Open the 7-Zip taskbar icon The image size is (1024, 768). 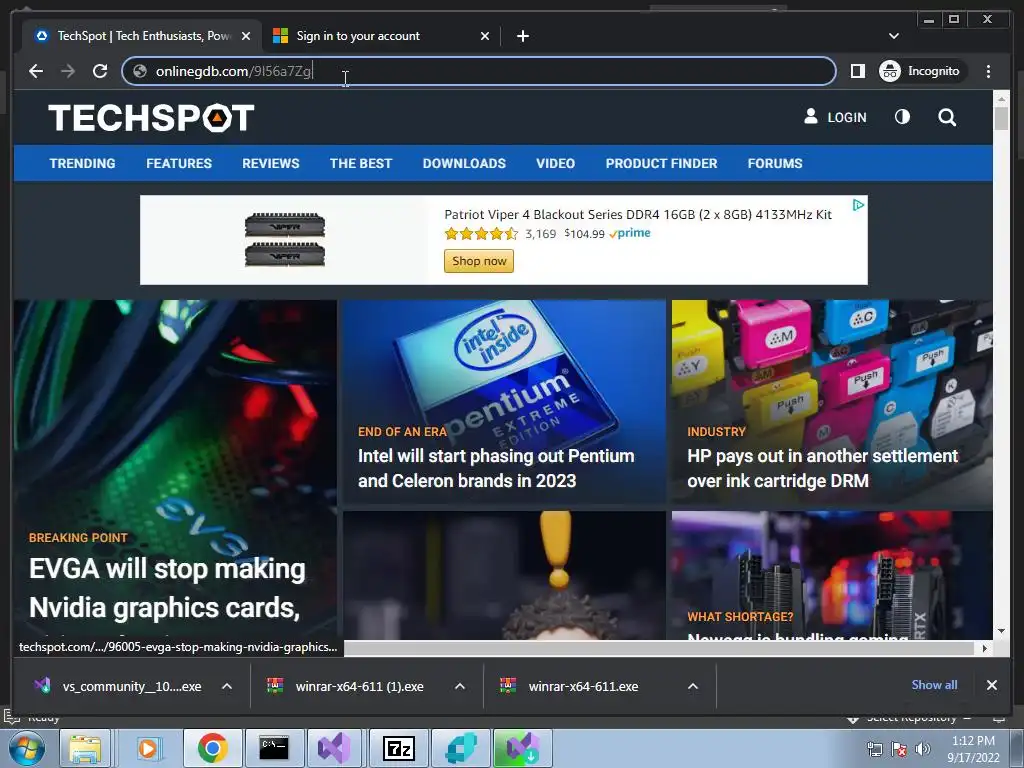398,748
